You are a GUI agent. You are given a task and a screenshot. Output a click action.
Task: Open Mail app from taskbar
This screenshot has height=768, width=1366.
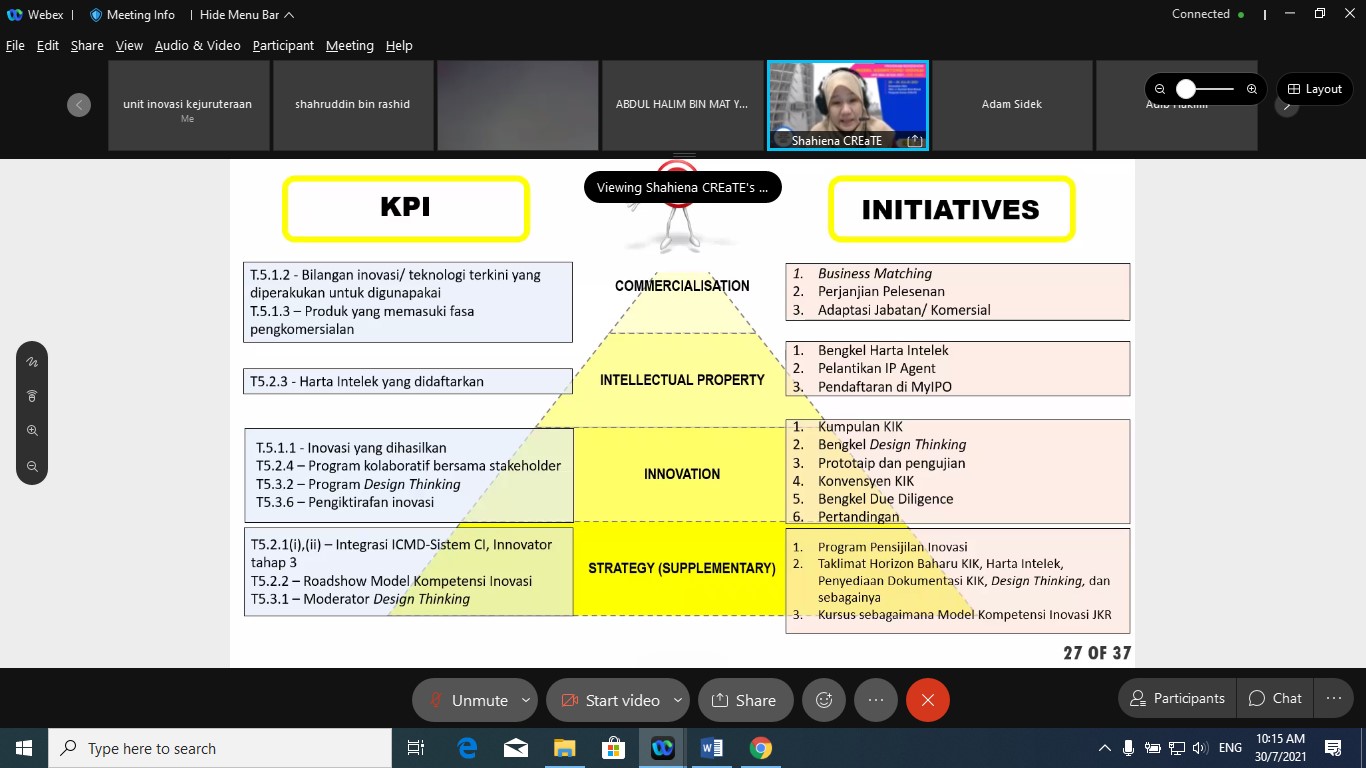(516, 748)
